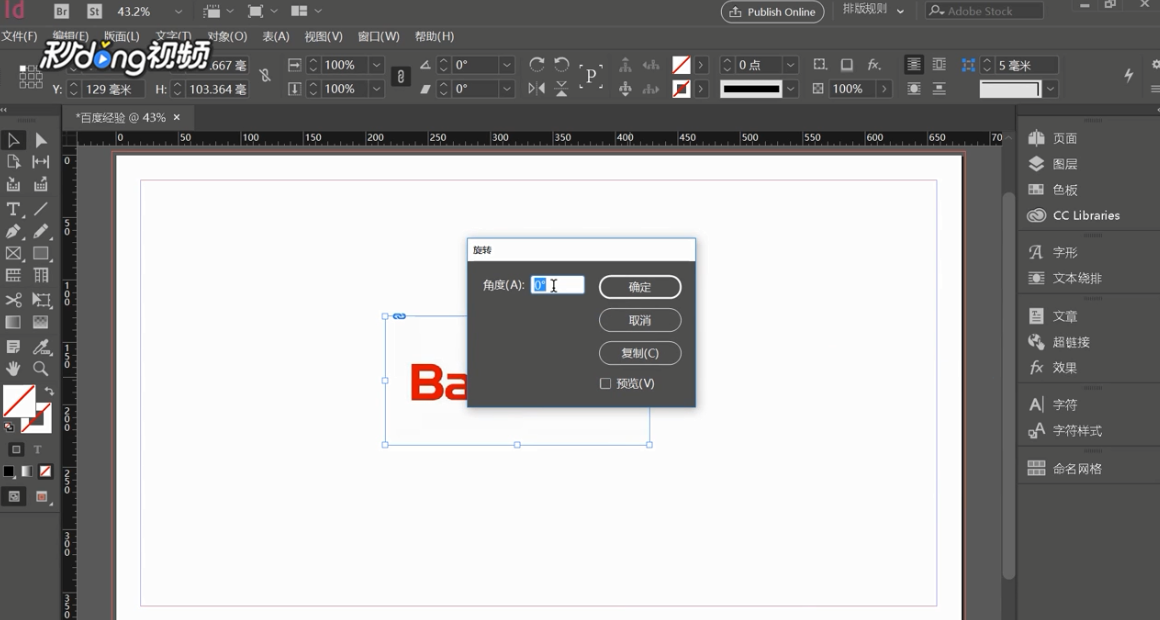
Task: Select the Rectangle tool
Action: (41, 254)
